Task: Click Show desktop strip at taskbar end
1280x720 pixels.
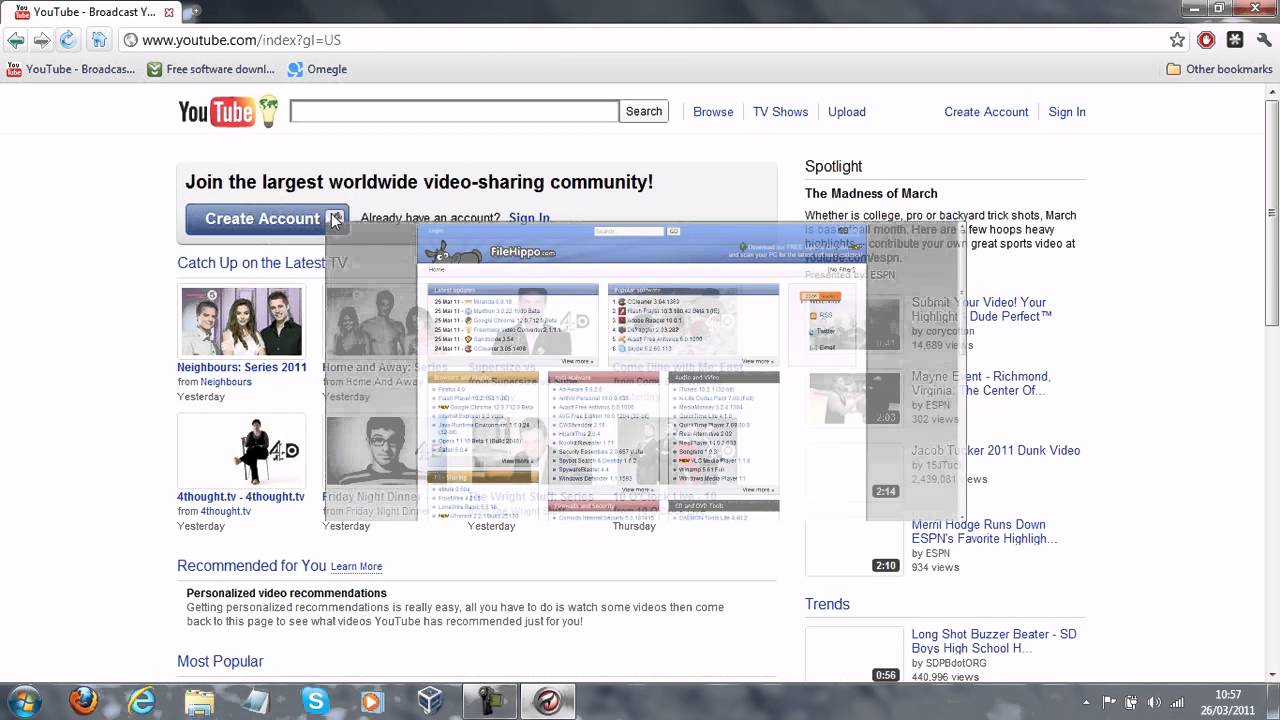Action: click(1272, 700)
